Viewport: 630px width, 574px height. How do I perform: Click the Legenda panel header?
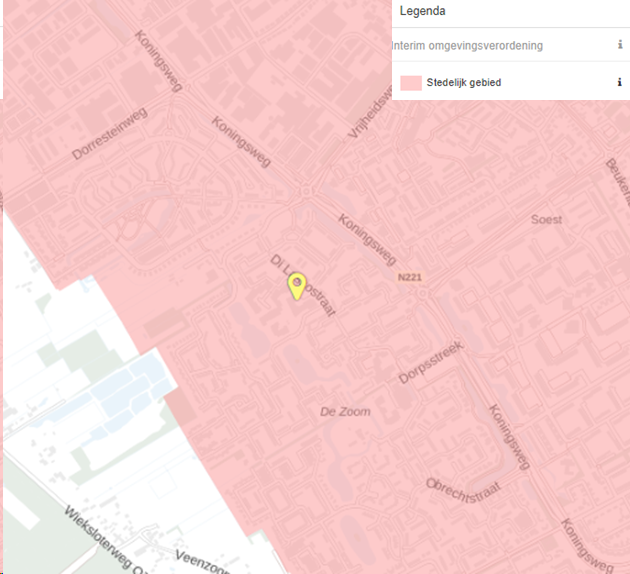tap(422, 11)
